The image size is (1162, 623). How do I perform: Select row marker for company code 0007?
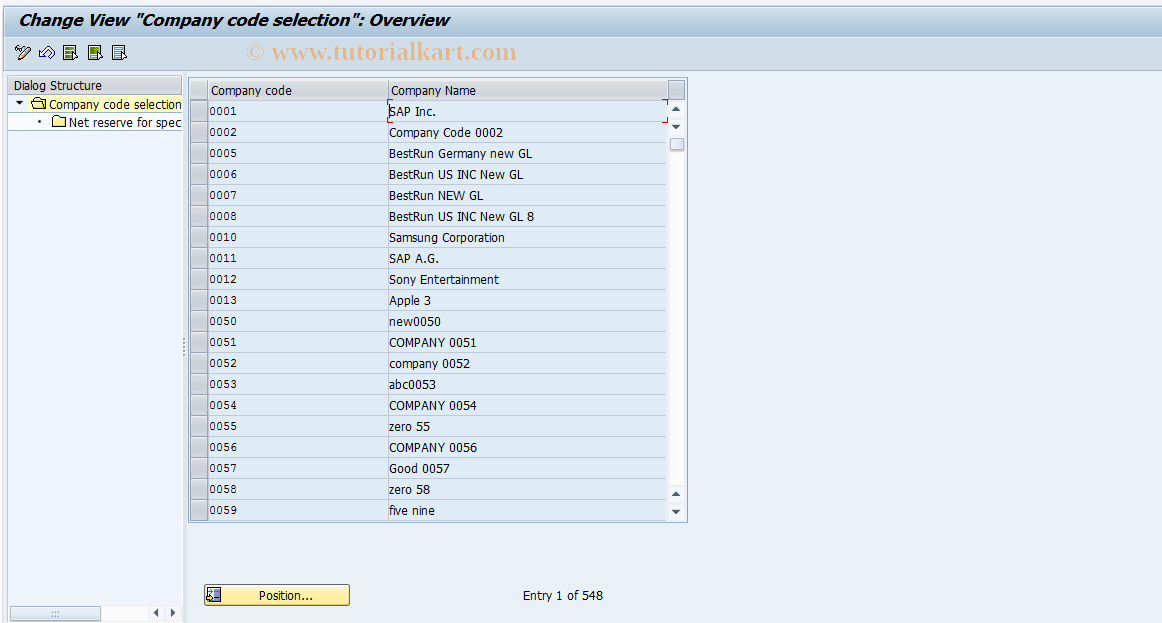pyautogui.click(x=199, y=195)
